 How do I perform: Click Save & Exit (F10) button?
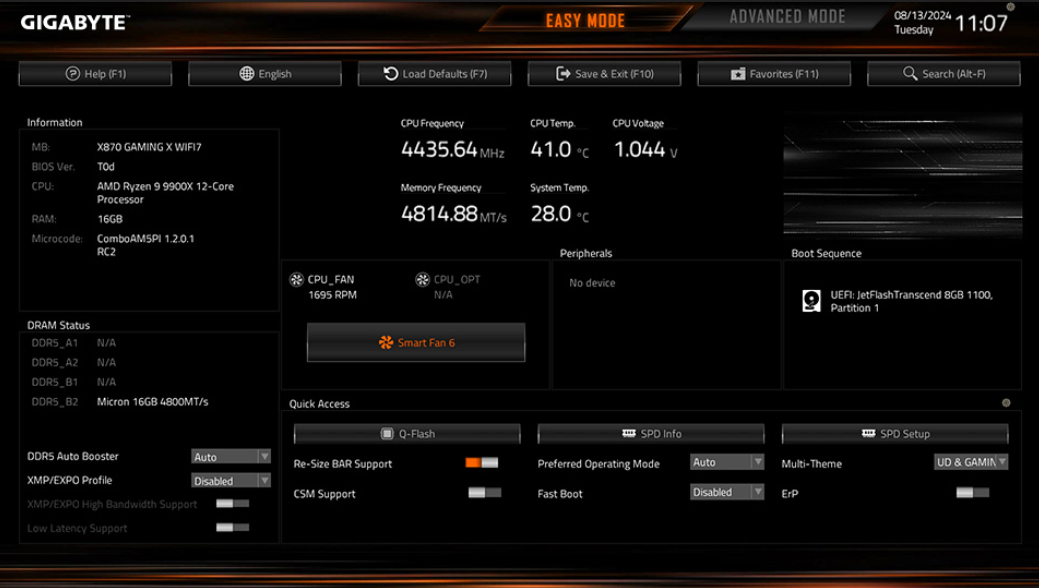pyautogui.click(x=604, y=74)
